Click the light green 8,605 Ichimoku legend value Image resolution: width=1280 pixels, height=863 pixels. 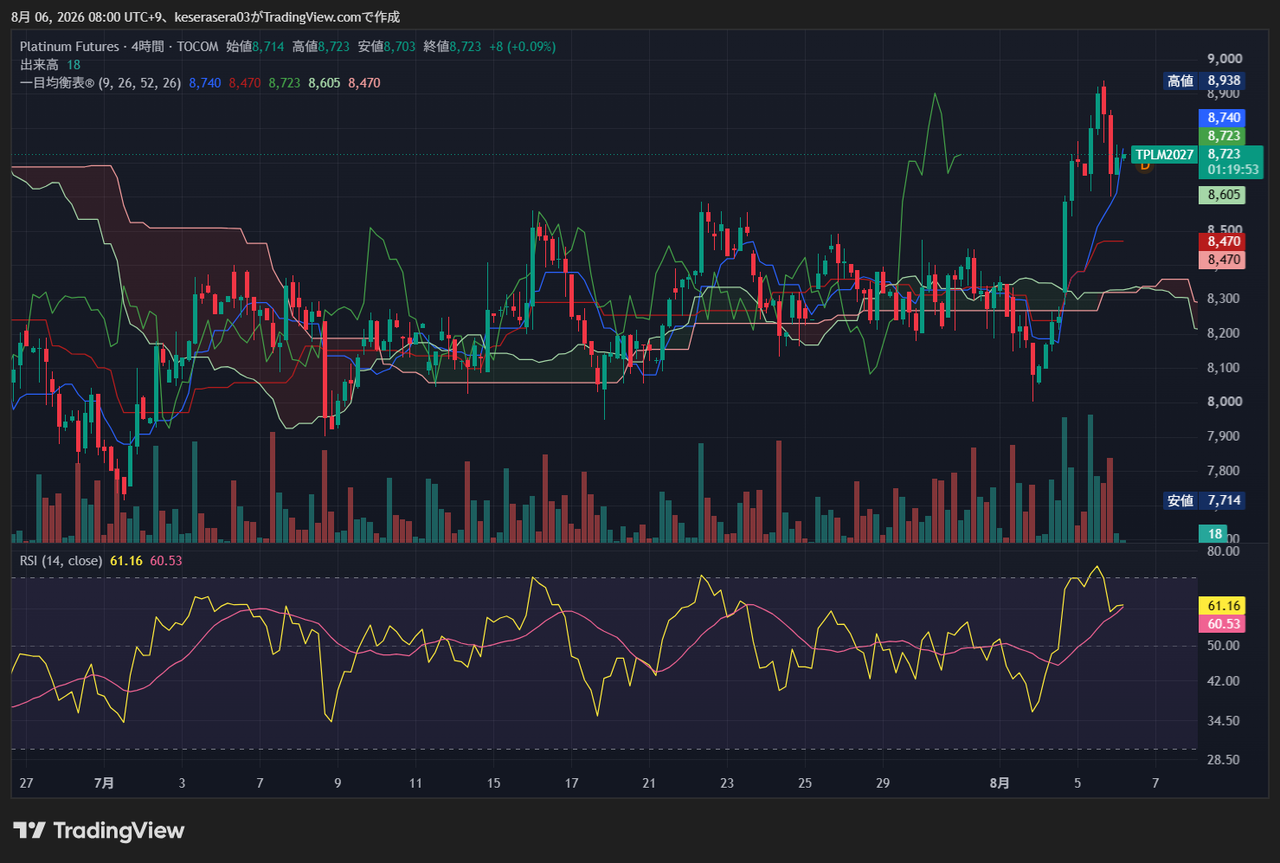[x=324, y=83]
